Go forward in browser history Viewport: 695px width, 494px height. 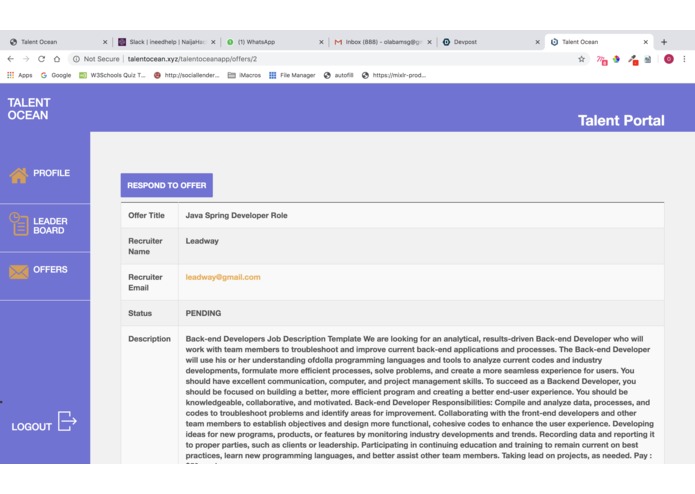click(x=26, y=59)
